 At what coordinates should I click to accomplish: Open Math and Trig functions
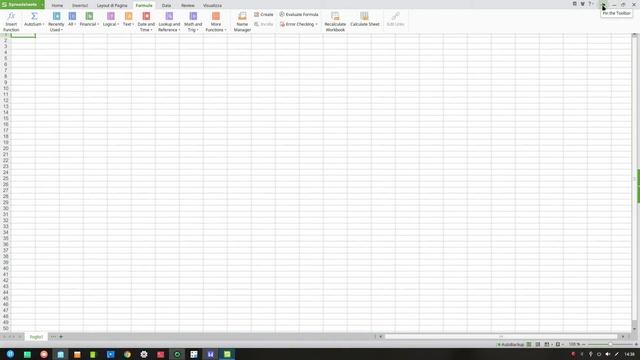point(193,22)
